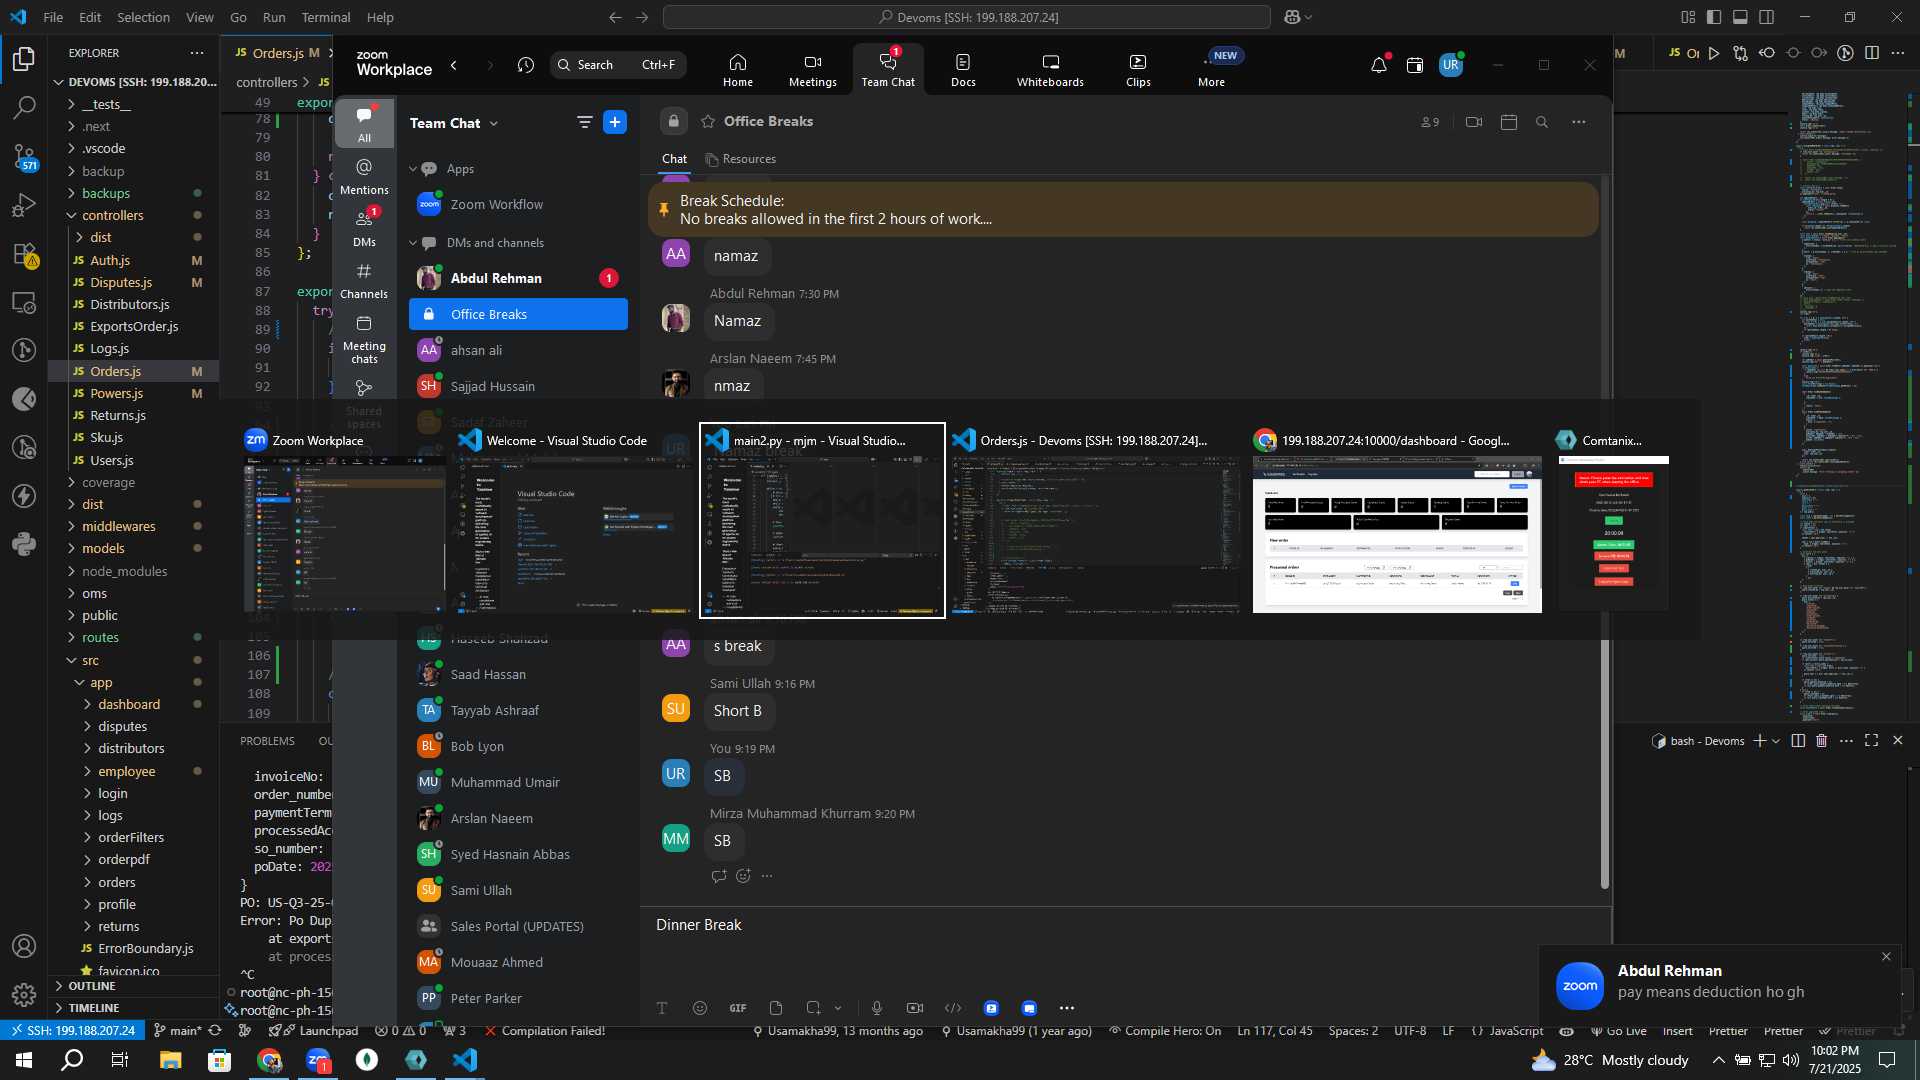
Task: Open the VS Code Selection menu
Action: click(143, 17)
